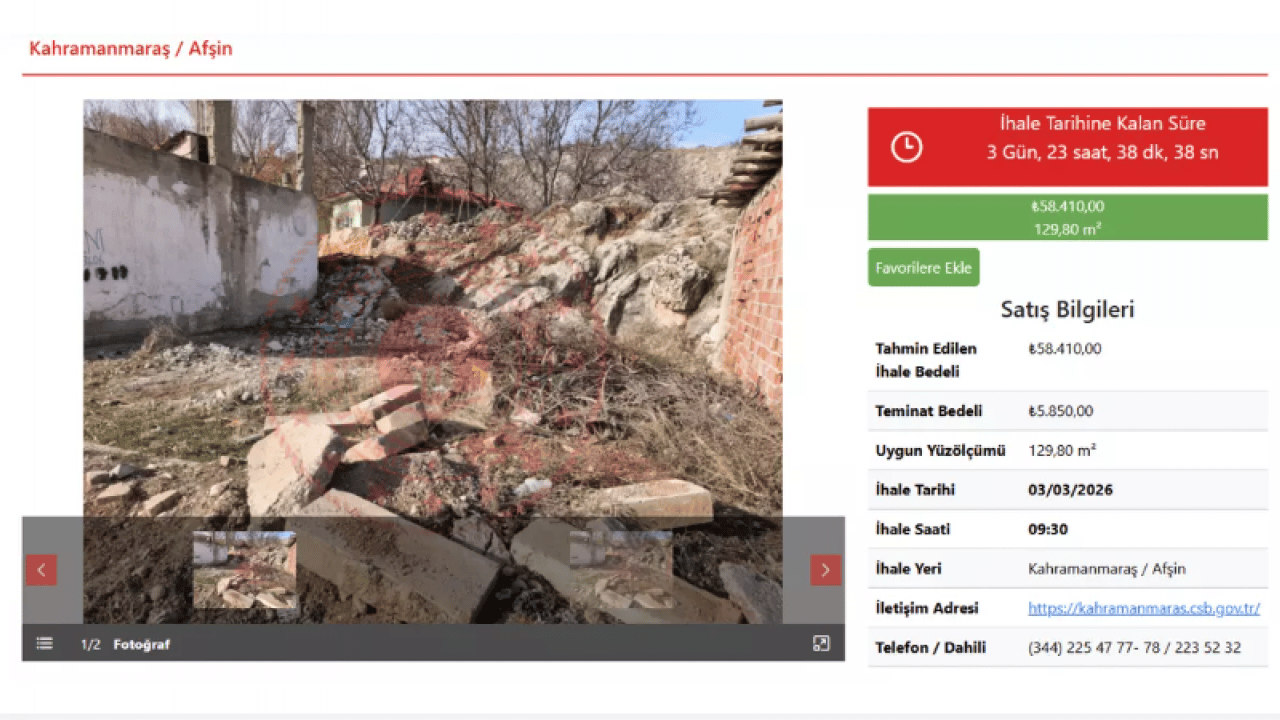Click the Kahramanmaraş / Afşin page heading

pyautogui.click(x=131, y=48)
